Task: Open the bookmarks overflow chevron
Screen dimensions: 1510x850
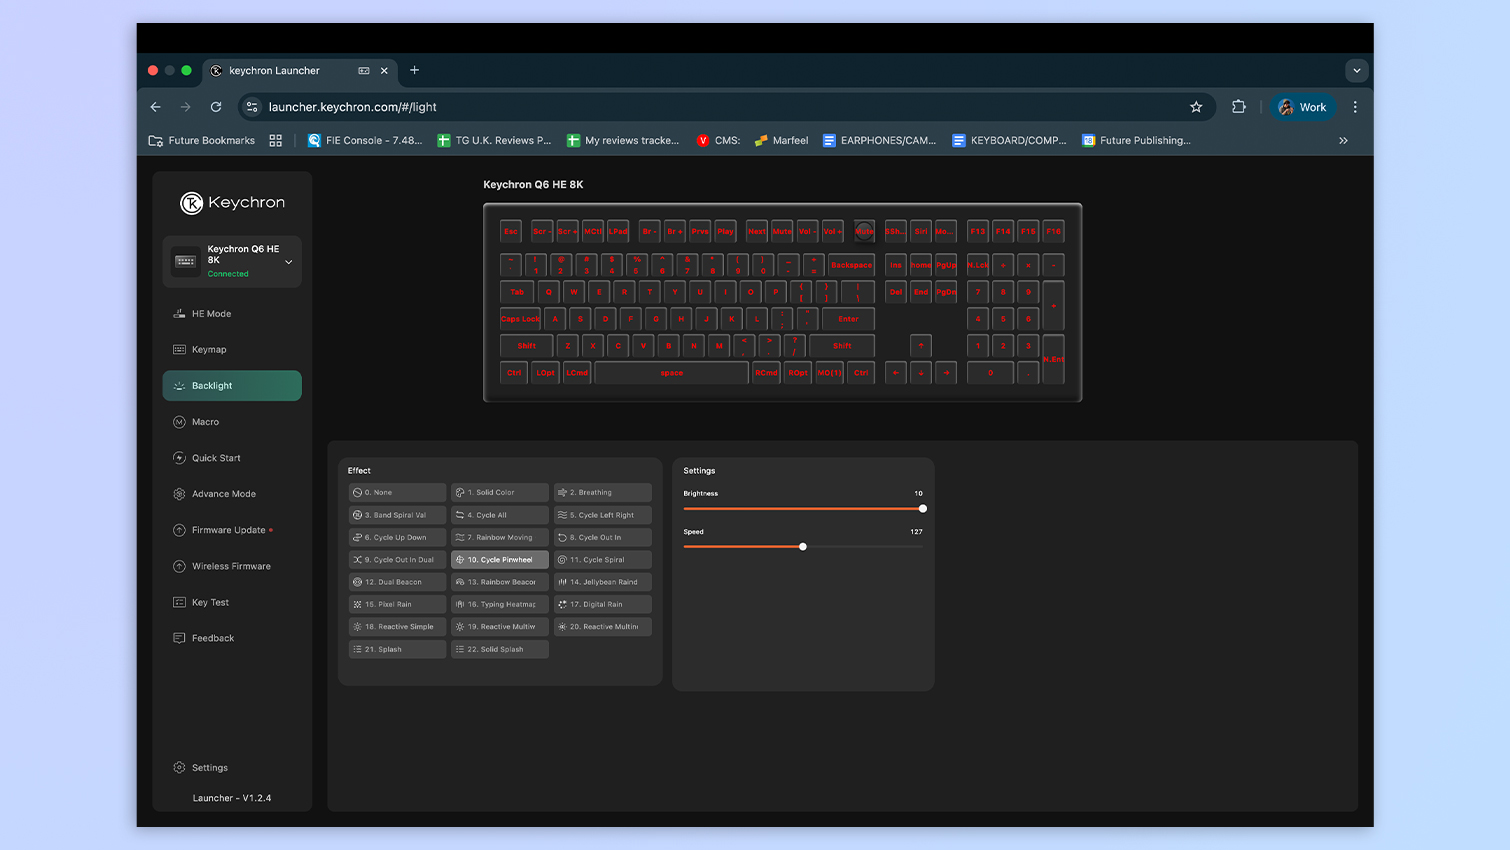Action: [1343, 140]
